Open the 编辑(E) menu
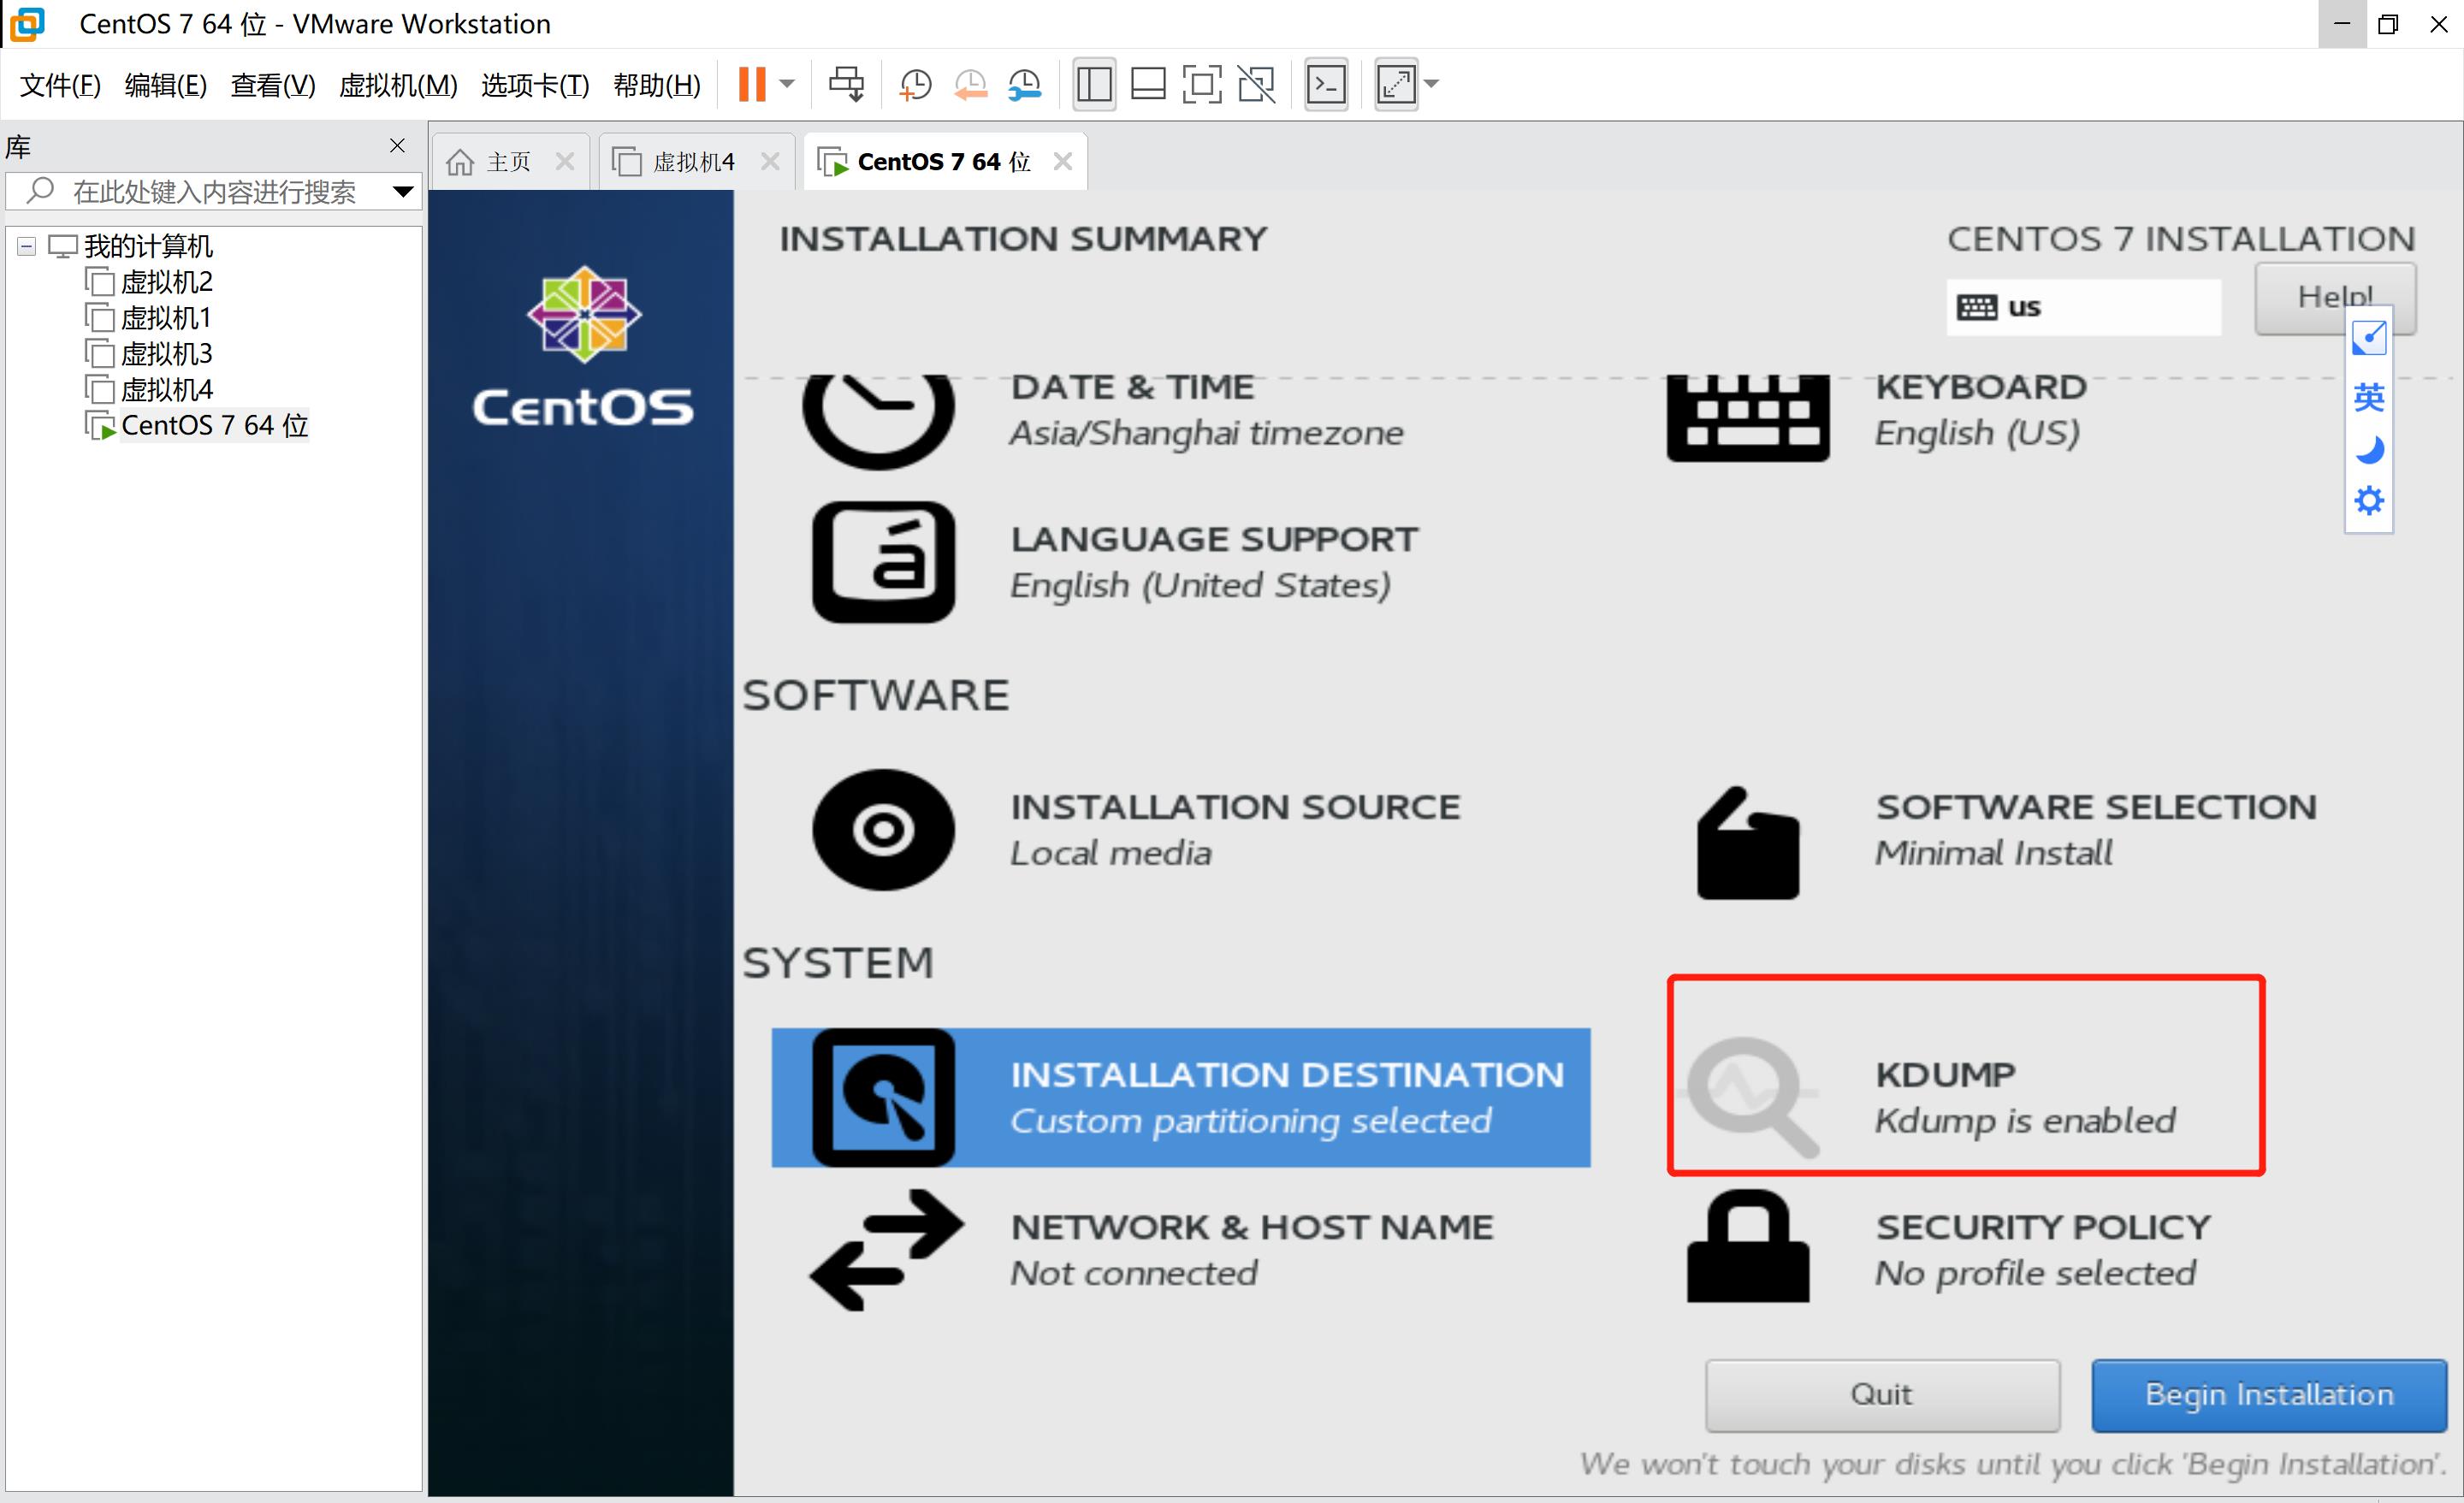This screenshot has width=2464, height=1503. pyautogui.click(x=166, y=85)
